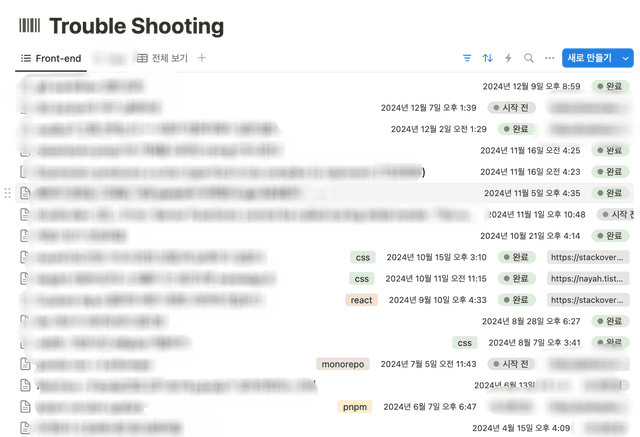640x437 pixels.
Task: Click the page icon of the pnpm row
Action: tap(27, 407)
